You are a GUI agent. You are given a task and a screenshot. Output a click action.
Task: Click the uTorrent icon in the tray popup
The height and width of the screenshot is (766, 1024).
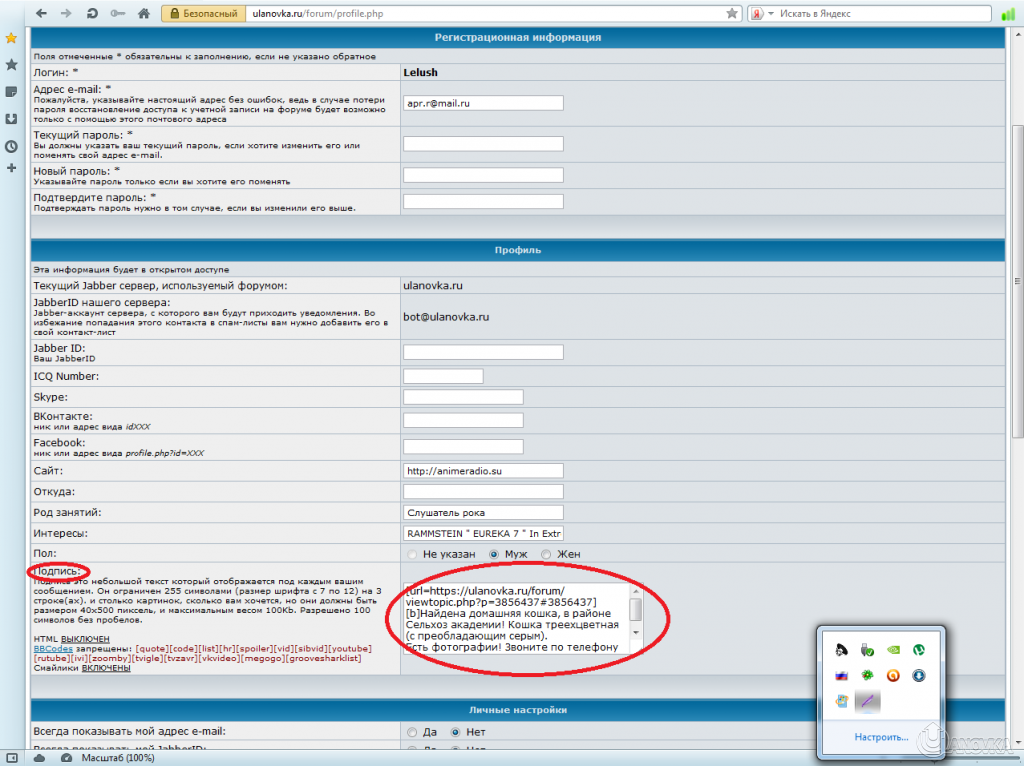(x=917, y=649)
